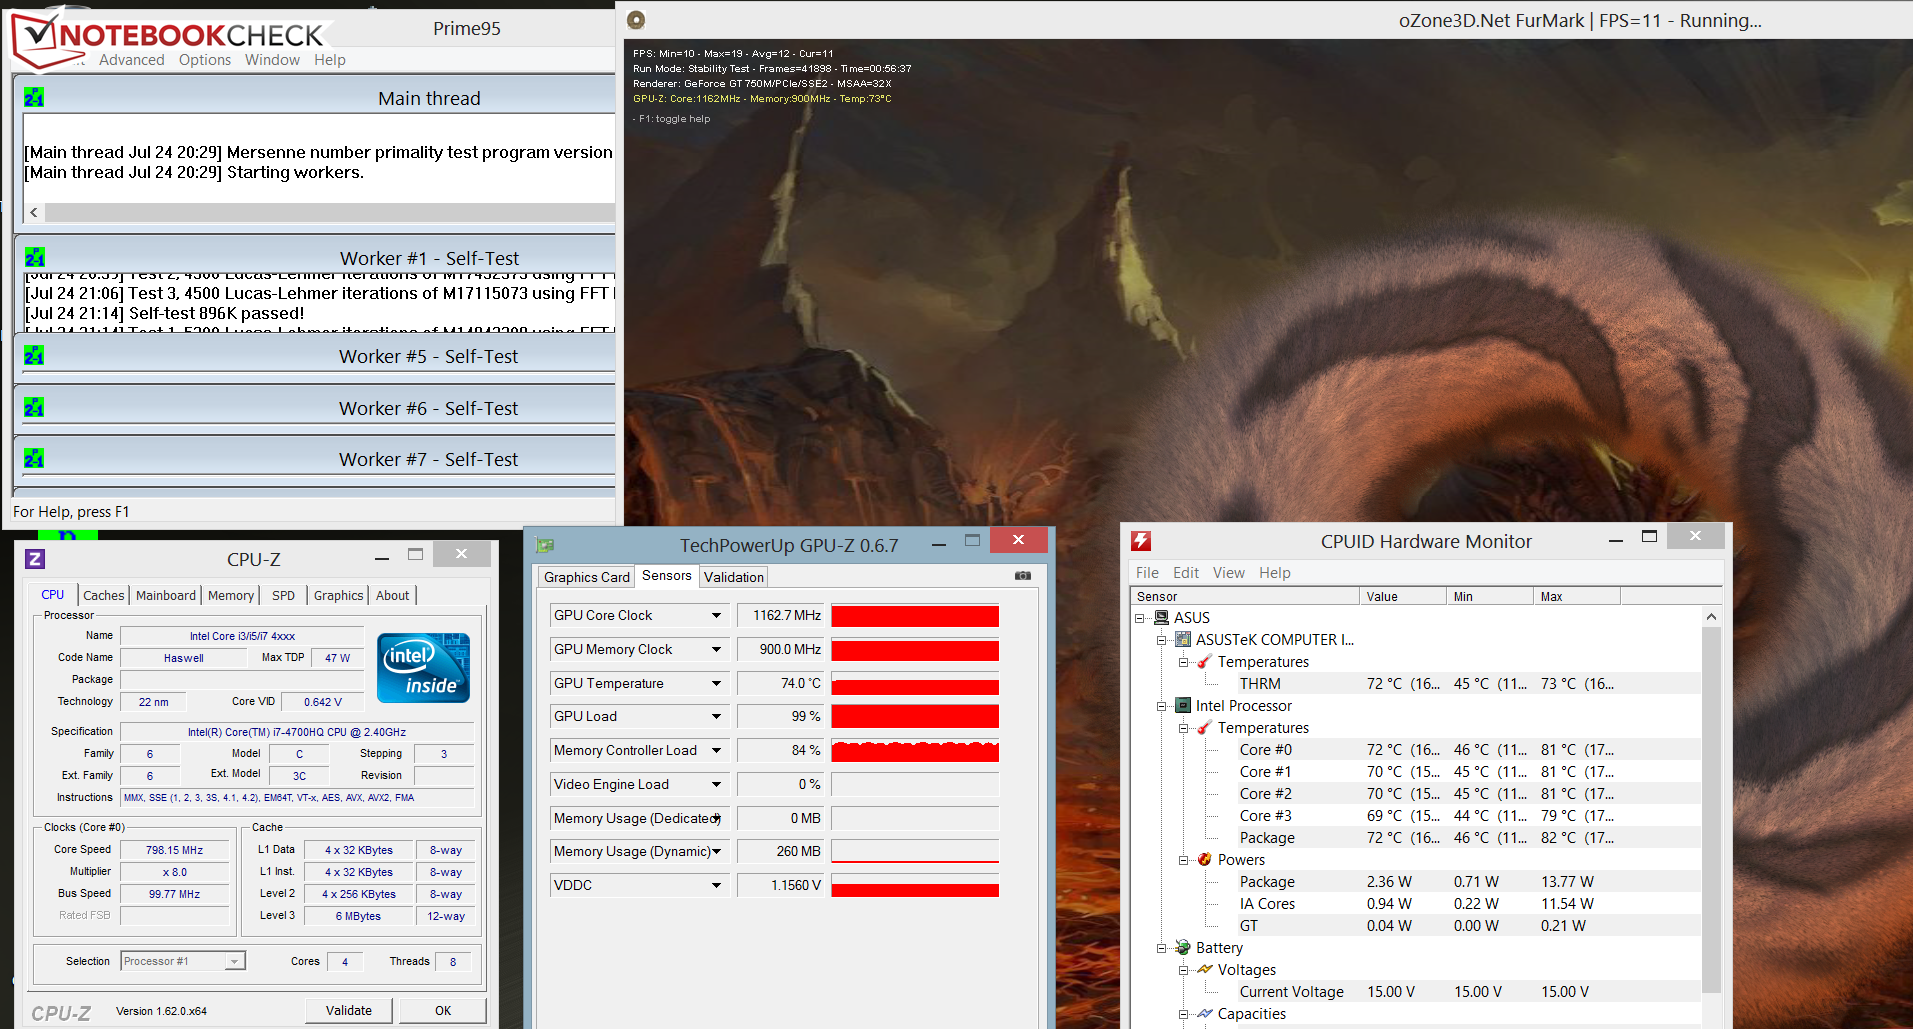1913x1029 pixels.
Task: Open the Validation tab in GPU-Z
Action: [734, 577]
